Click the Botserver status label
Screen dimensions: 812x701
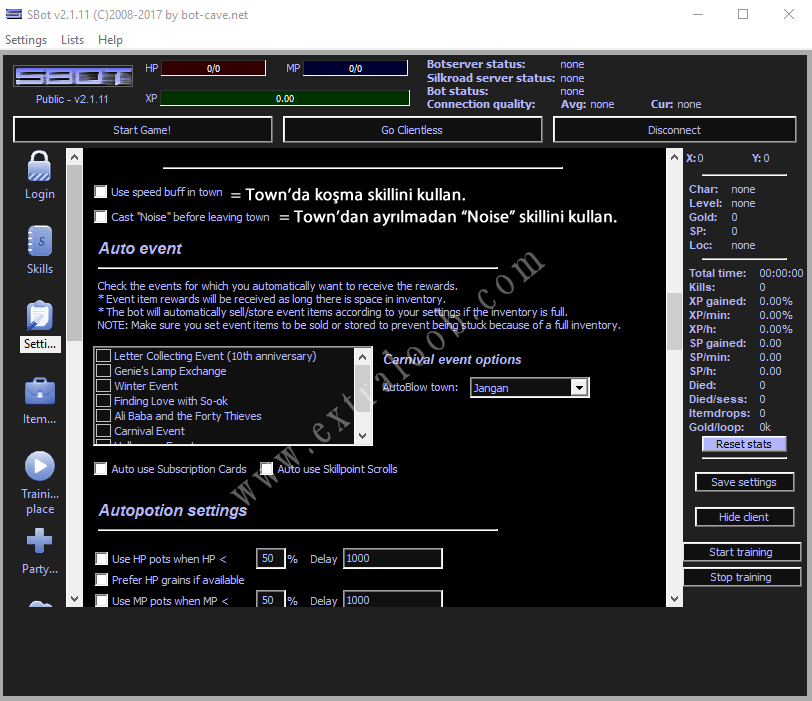pos(476,64)
